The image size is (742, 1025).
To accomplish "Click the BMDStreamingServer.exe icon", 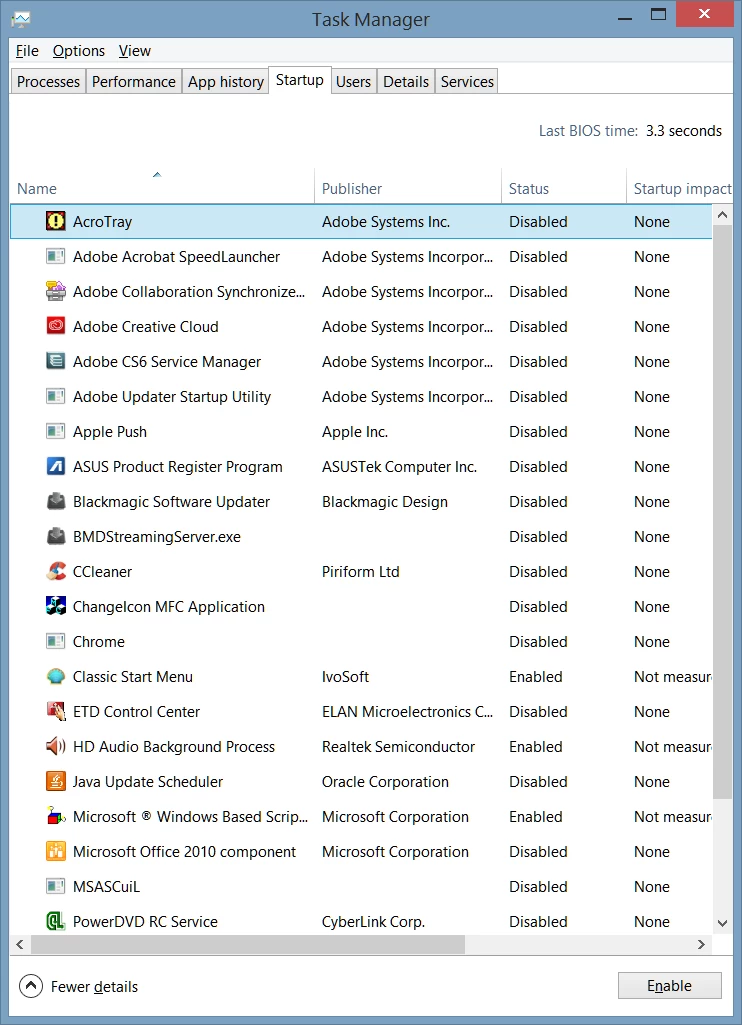I will [x=56, y=536].
